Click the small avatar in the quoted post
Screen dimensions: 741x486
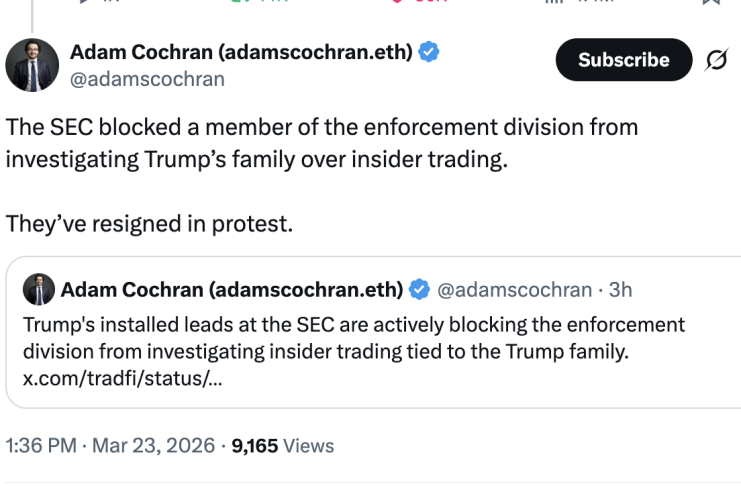(x=38, y=290)
